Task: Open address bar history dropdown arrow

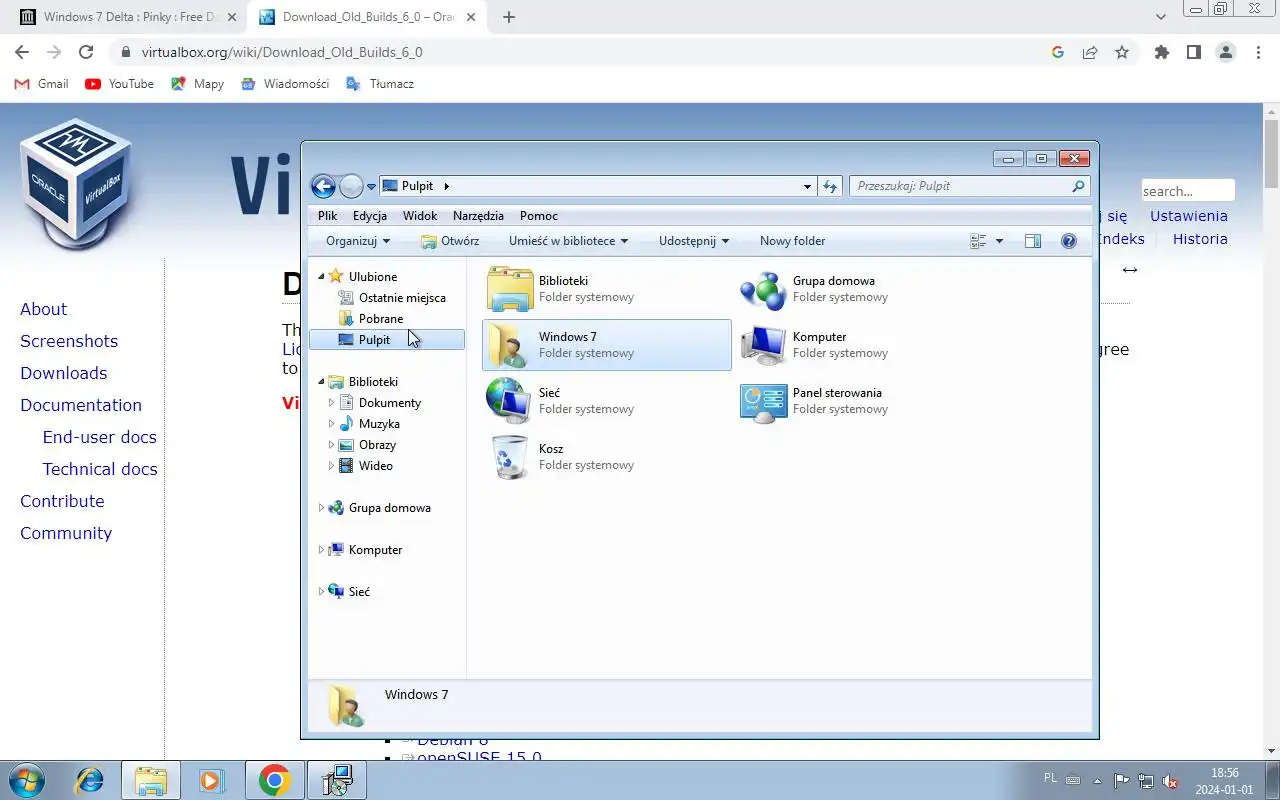Action: [808, 186]
